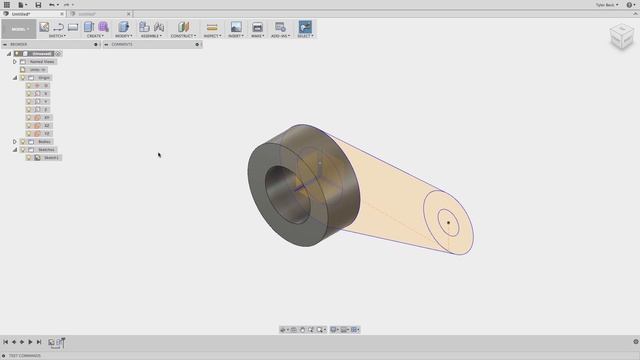
Task: Click the New Component icon
Action: pyautogui.click(x=144, y=27)
